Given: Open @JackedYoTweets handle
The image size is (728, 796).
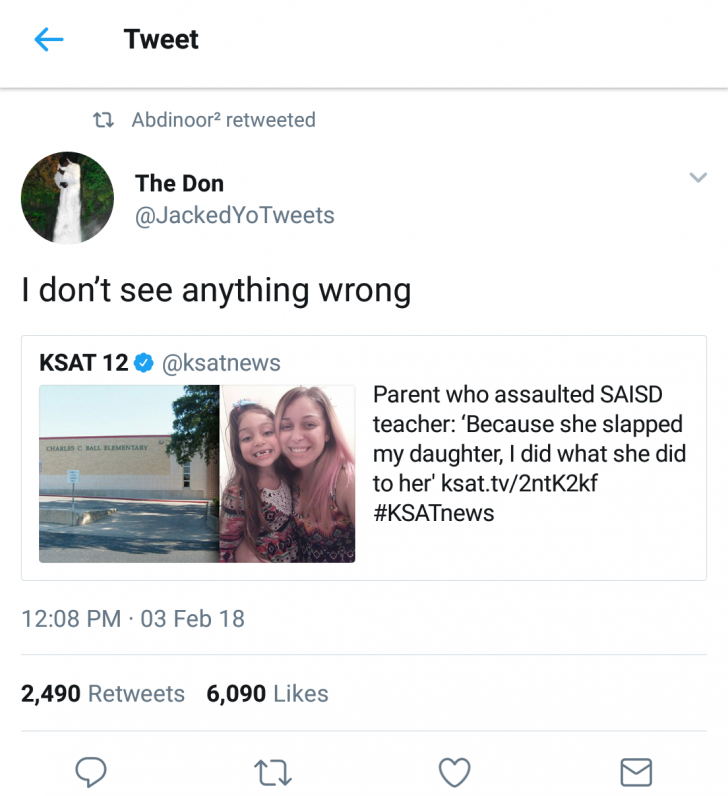Looking at the screenshot, I should [x=234, y=215].
